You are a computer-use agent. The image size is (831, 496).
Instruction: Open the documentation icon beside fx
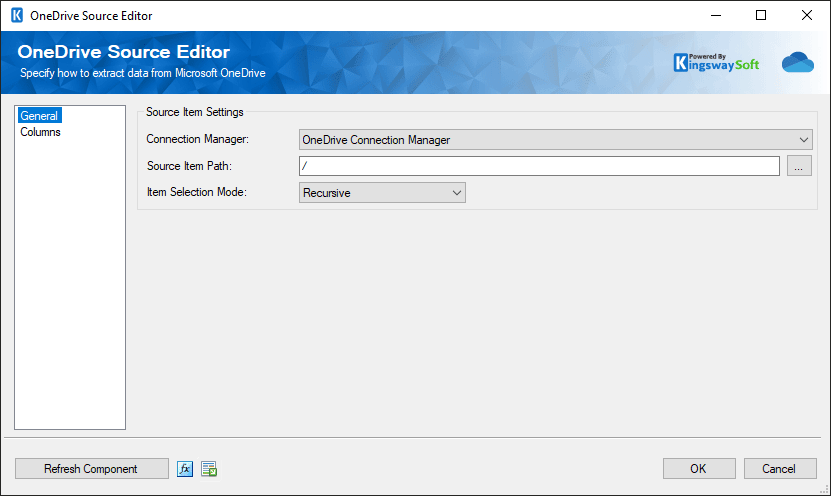point(209,469)
